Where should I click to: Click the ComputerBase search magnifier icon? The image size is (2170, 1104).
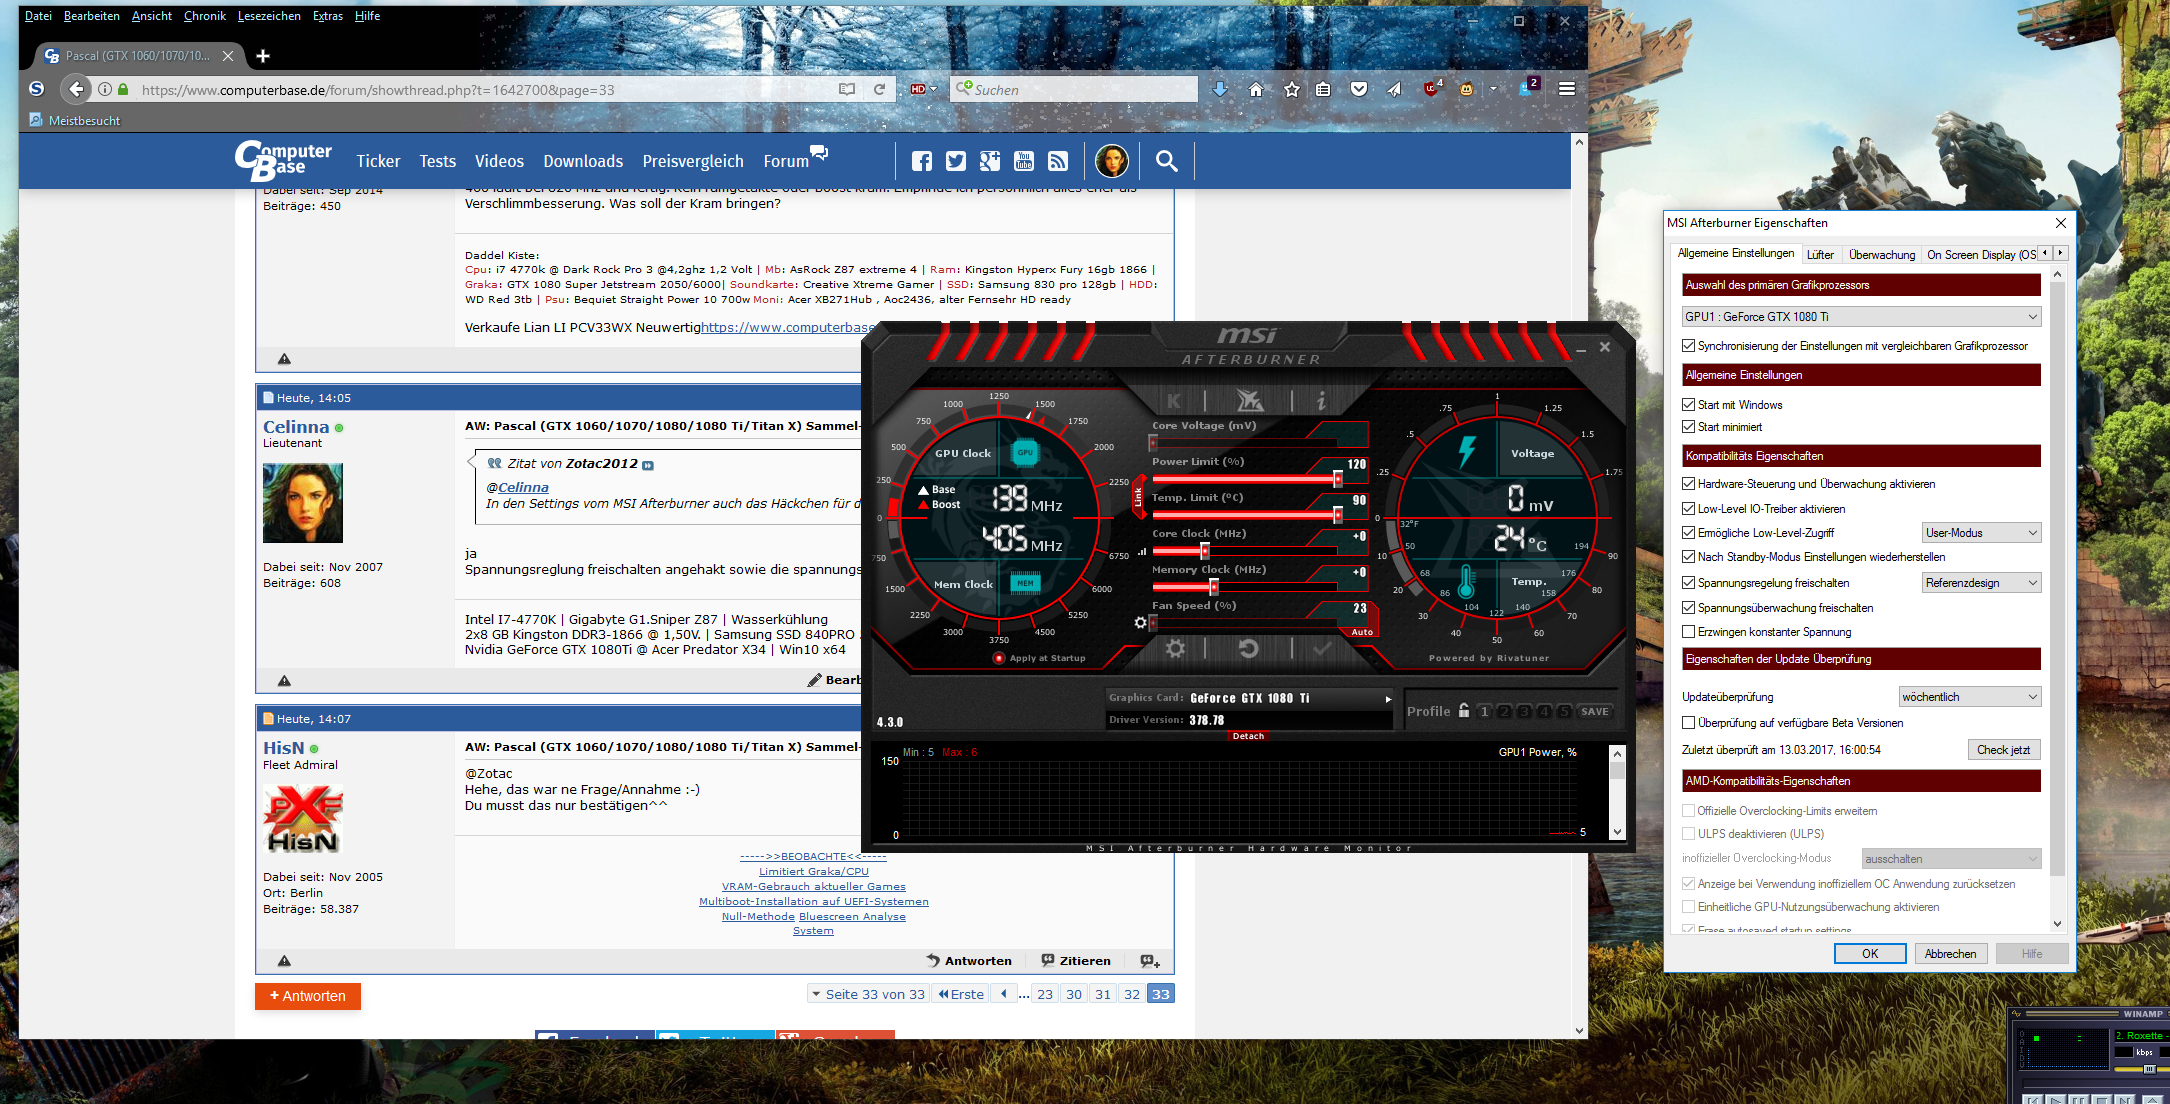click(x=1166, y=161)
